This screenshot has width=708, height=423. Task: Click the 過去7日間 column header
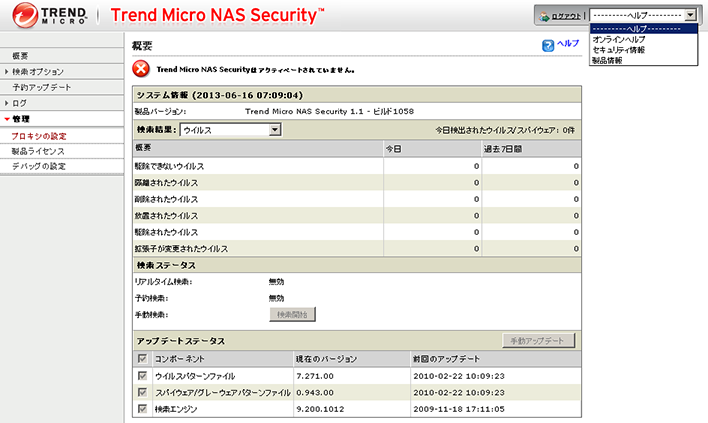click(x=503, y=149)
